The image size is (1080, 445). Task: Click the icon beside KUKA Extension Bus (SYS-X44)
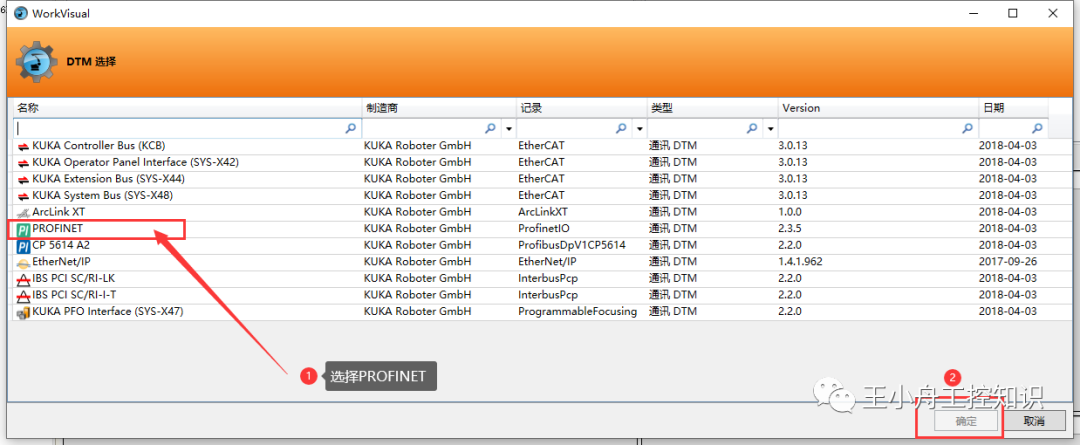(23, 179)
